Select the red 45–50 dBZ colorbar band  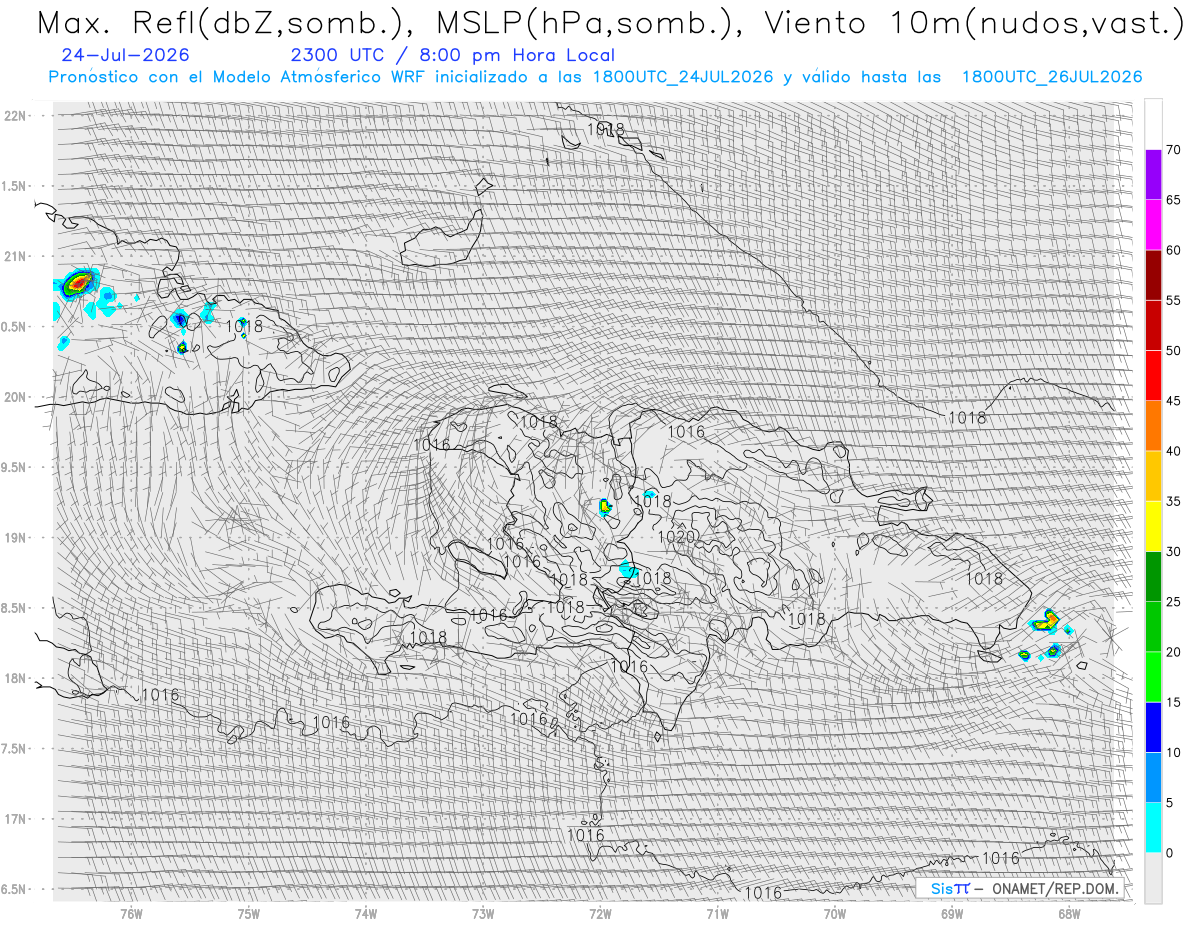pyautogui.click(x=1153, y=376)
